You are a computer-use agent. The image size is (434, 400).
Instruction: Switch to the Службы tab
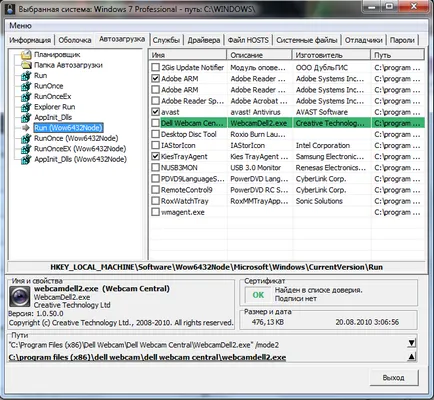click(x=166, y=40)
